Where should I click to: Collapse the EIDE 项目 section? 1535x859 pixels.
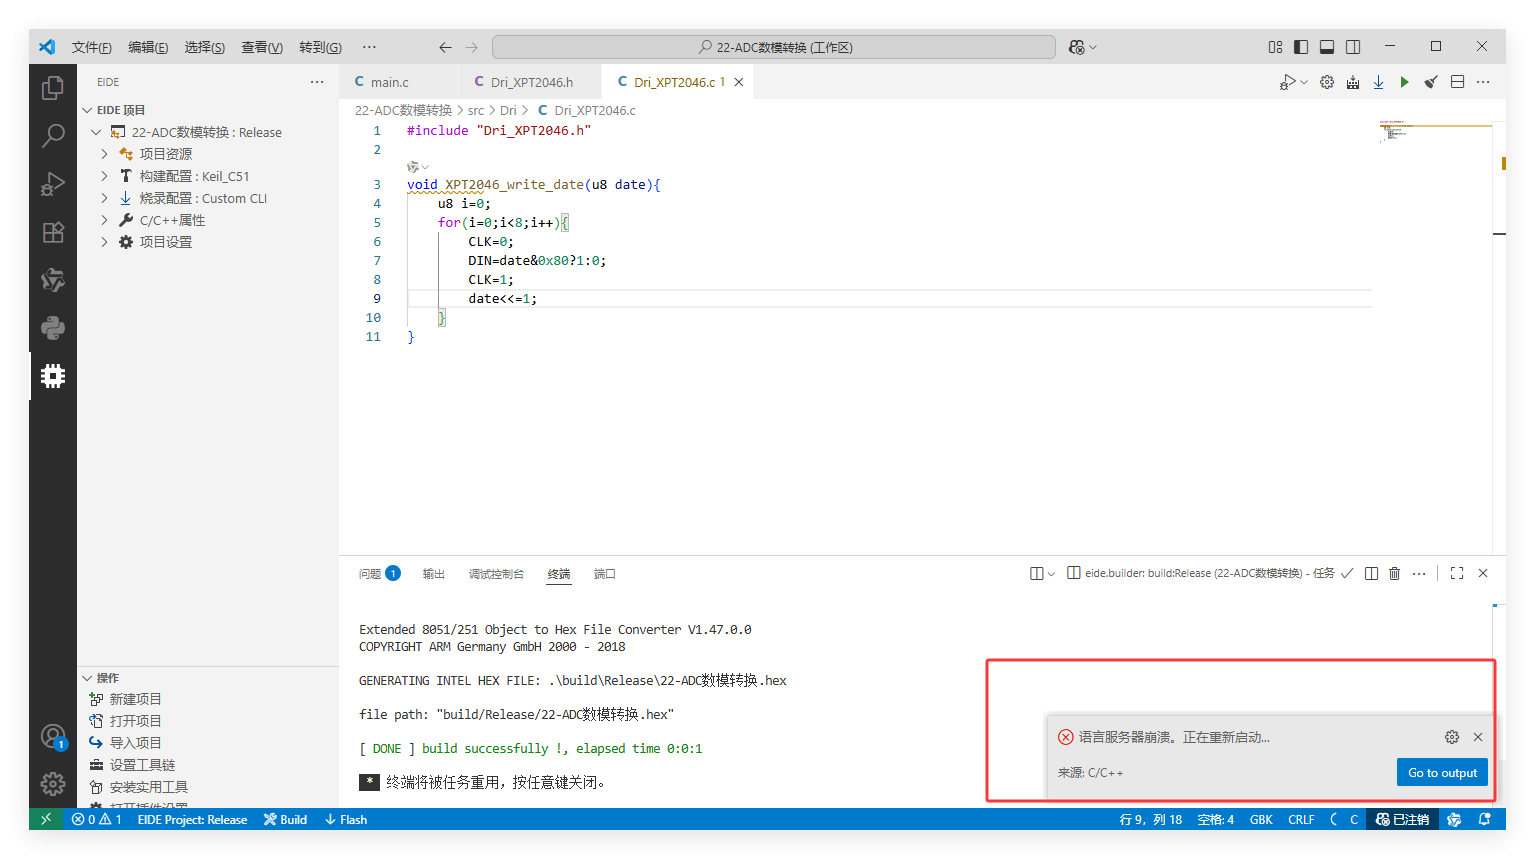87,110
